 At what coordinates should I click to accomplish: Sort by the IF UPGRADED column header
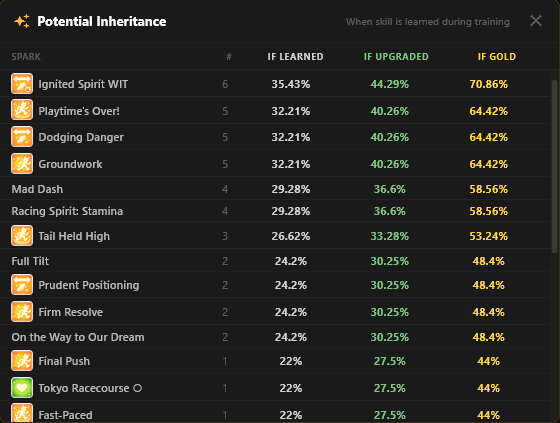point(396,56)
